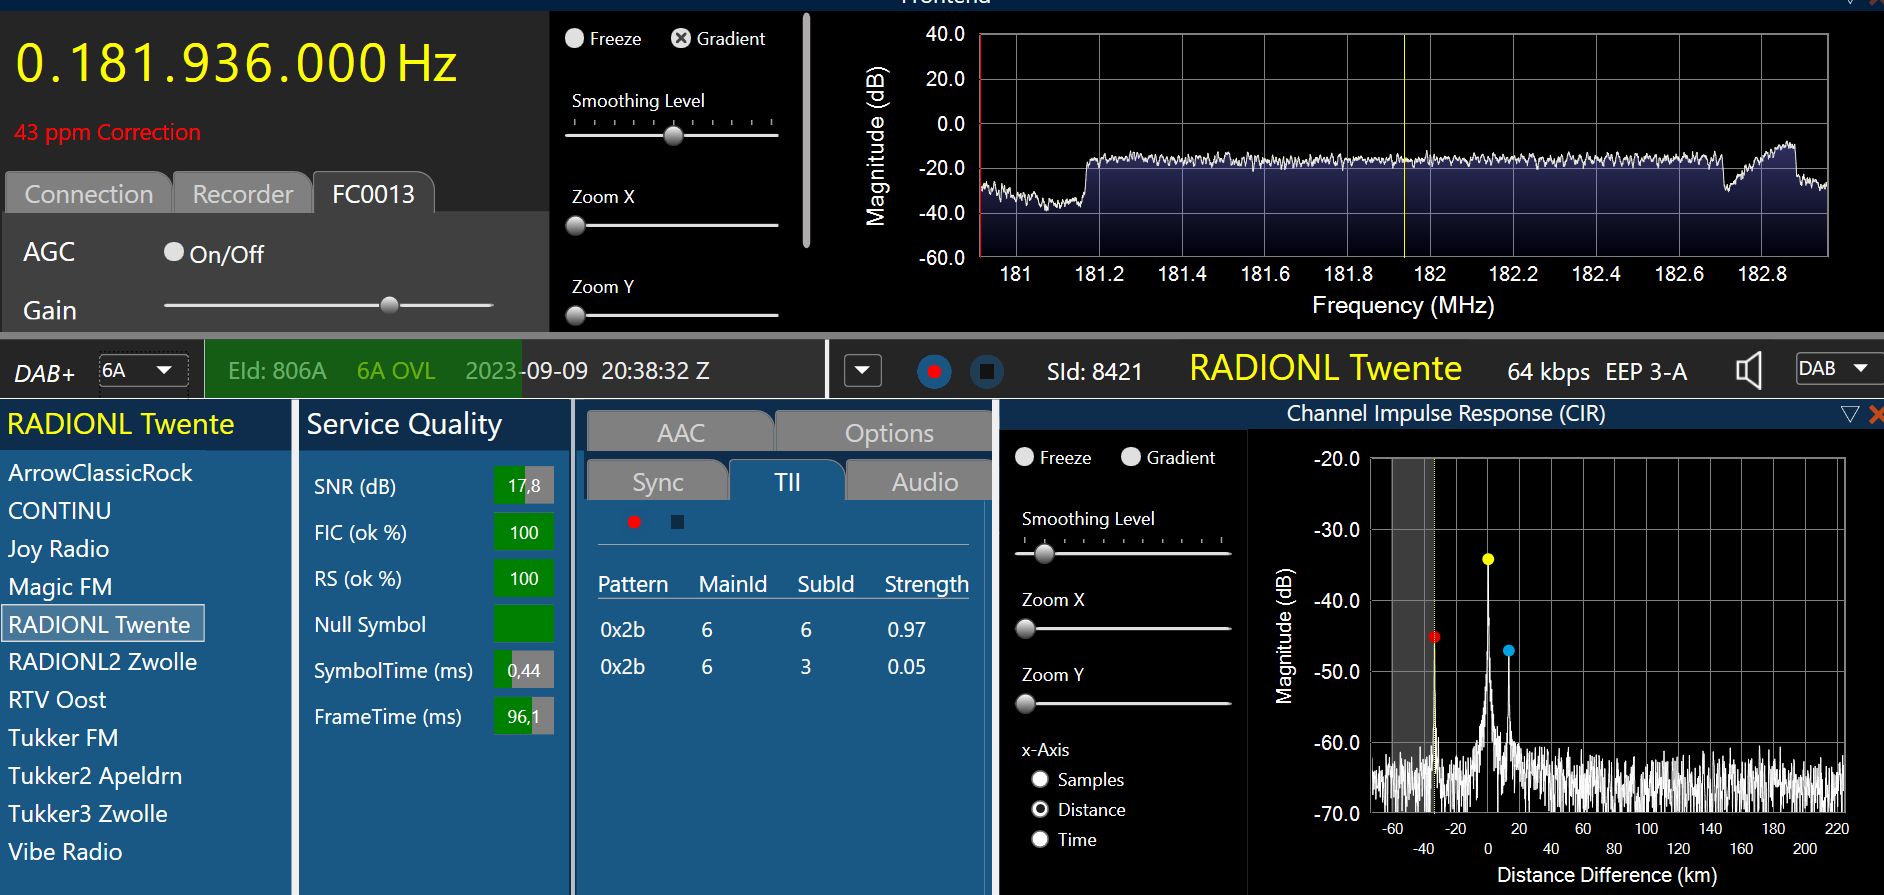Open the AAC tab
The image size is (1884, 895).
pos(680,432)
